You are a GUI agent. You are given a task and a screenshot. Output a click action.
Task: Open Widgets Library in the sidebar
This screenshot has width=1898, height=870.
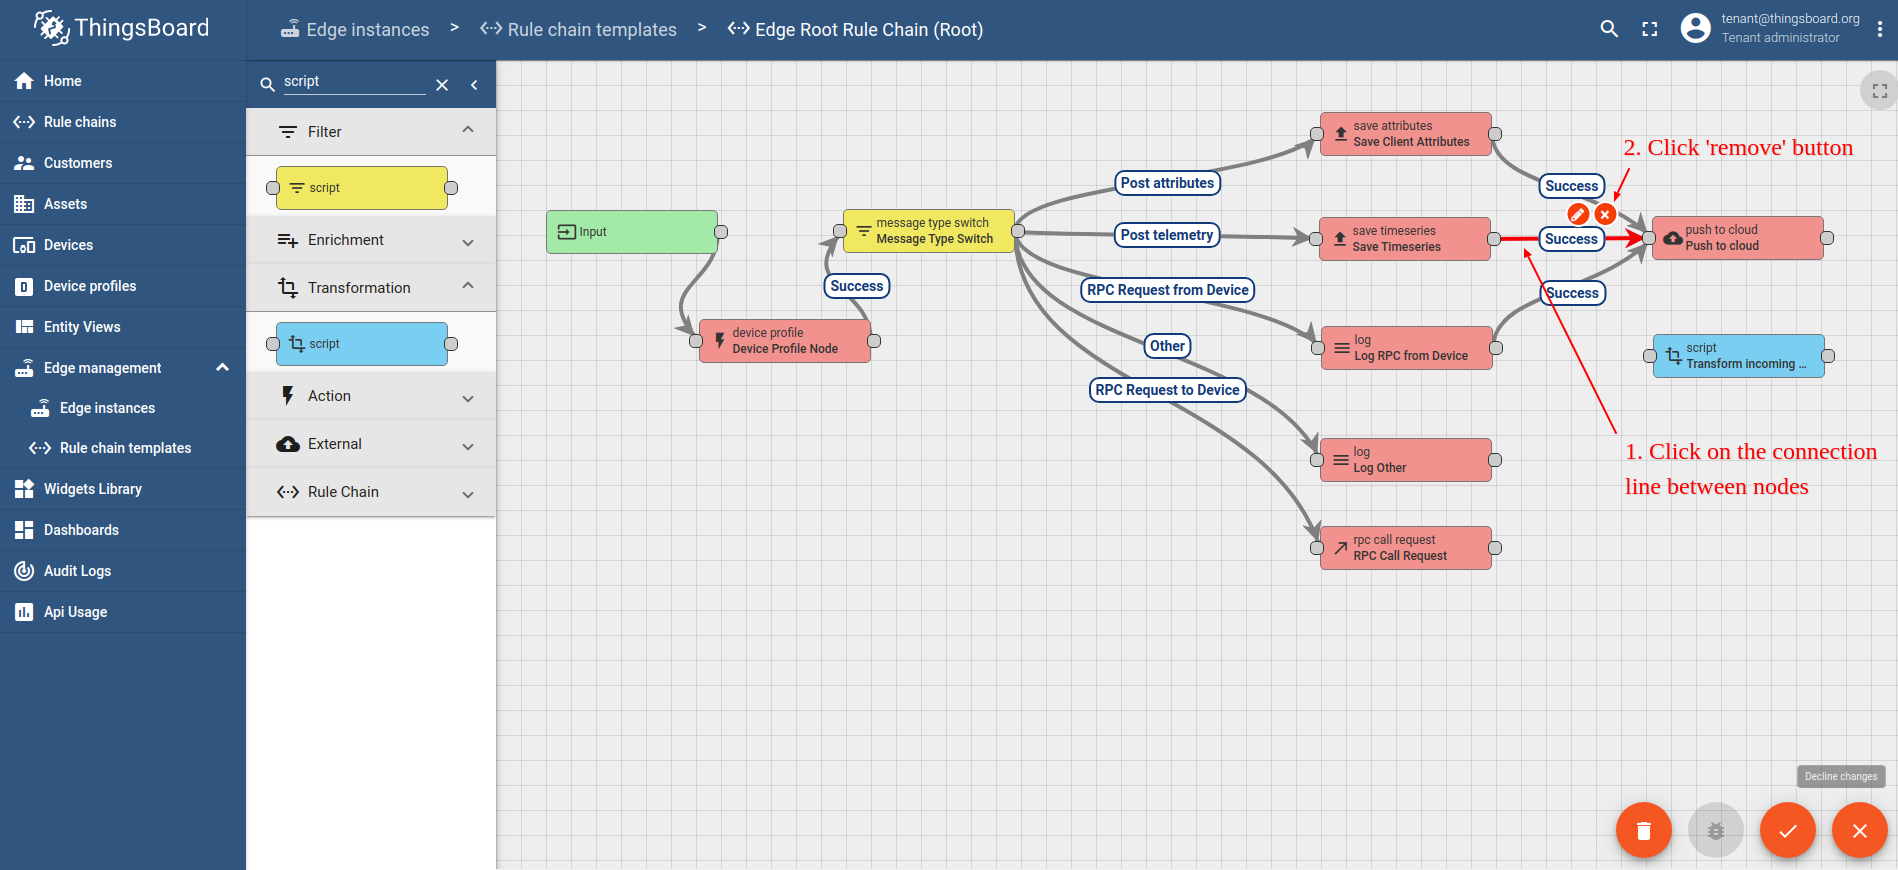tap(123, 489)
